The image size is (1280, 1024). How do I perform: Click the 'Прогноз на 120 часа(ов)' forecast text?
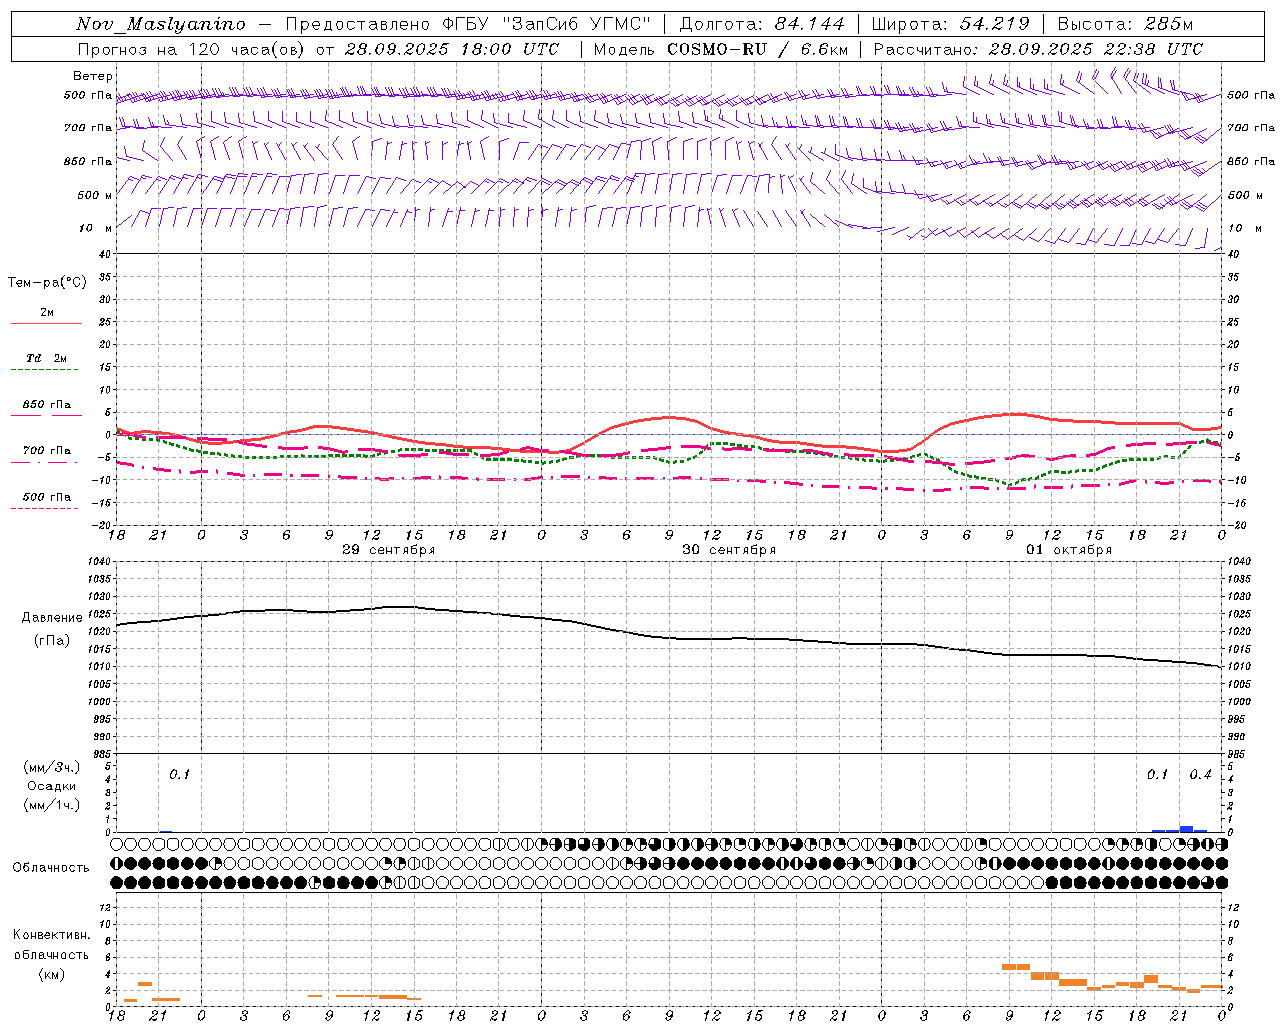(193, 49)
